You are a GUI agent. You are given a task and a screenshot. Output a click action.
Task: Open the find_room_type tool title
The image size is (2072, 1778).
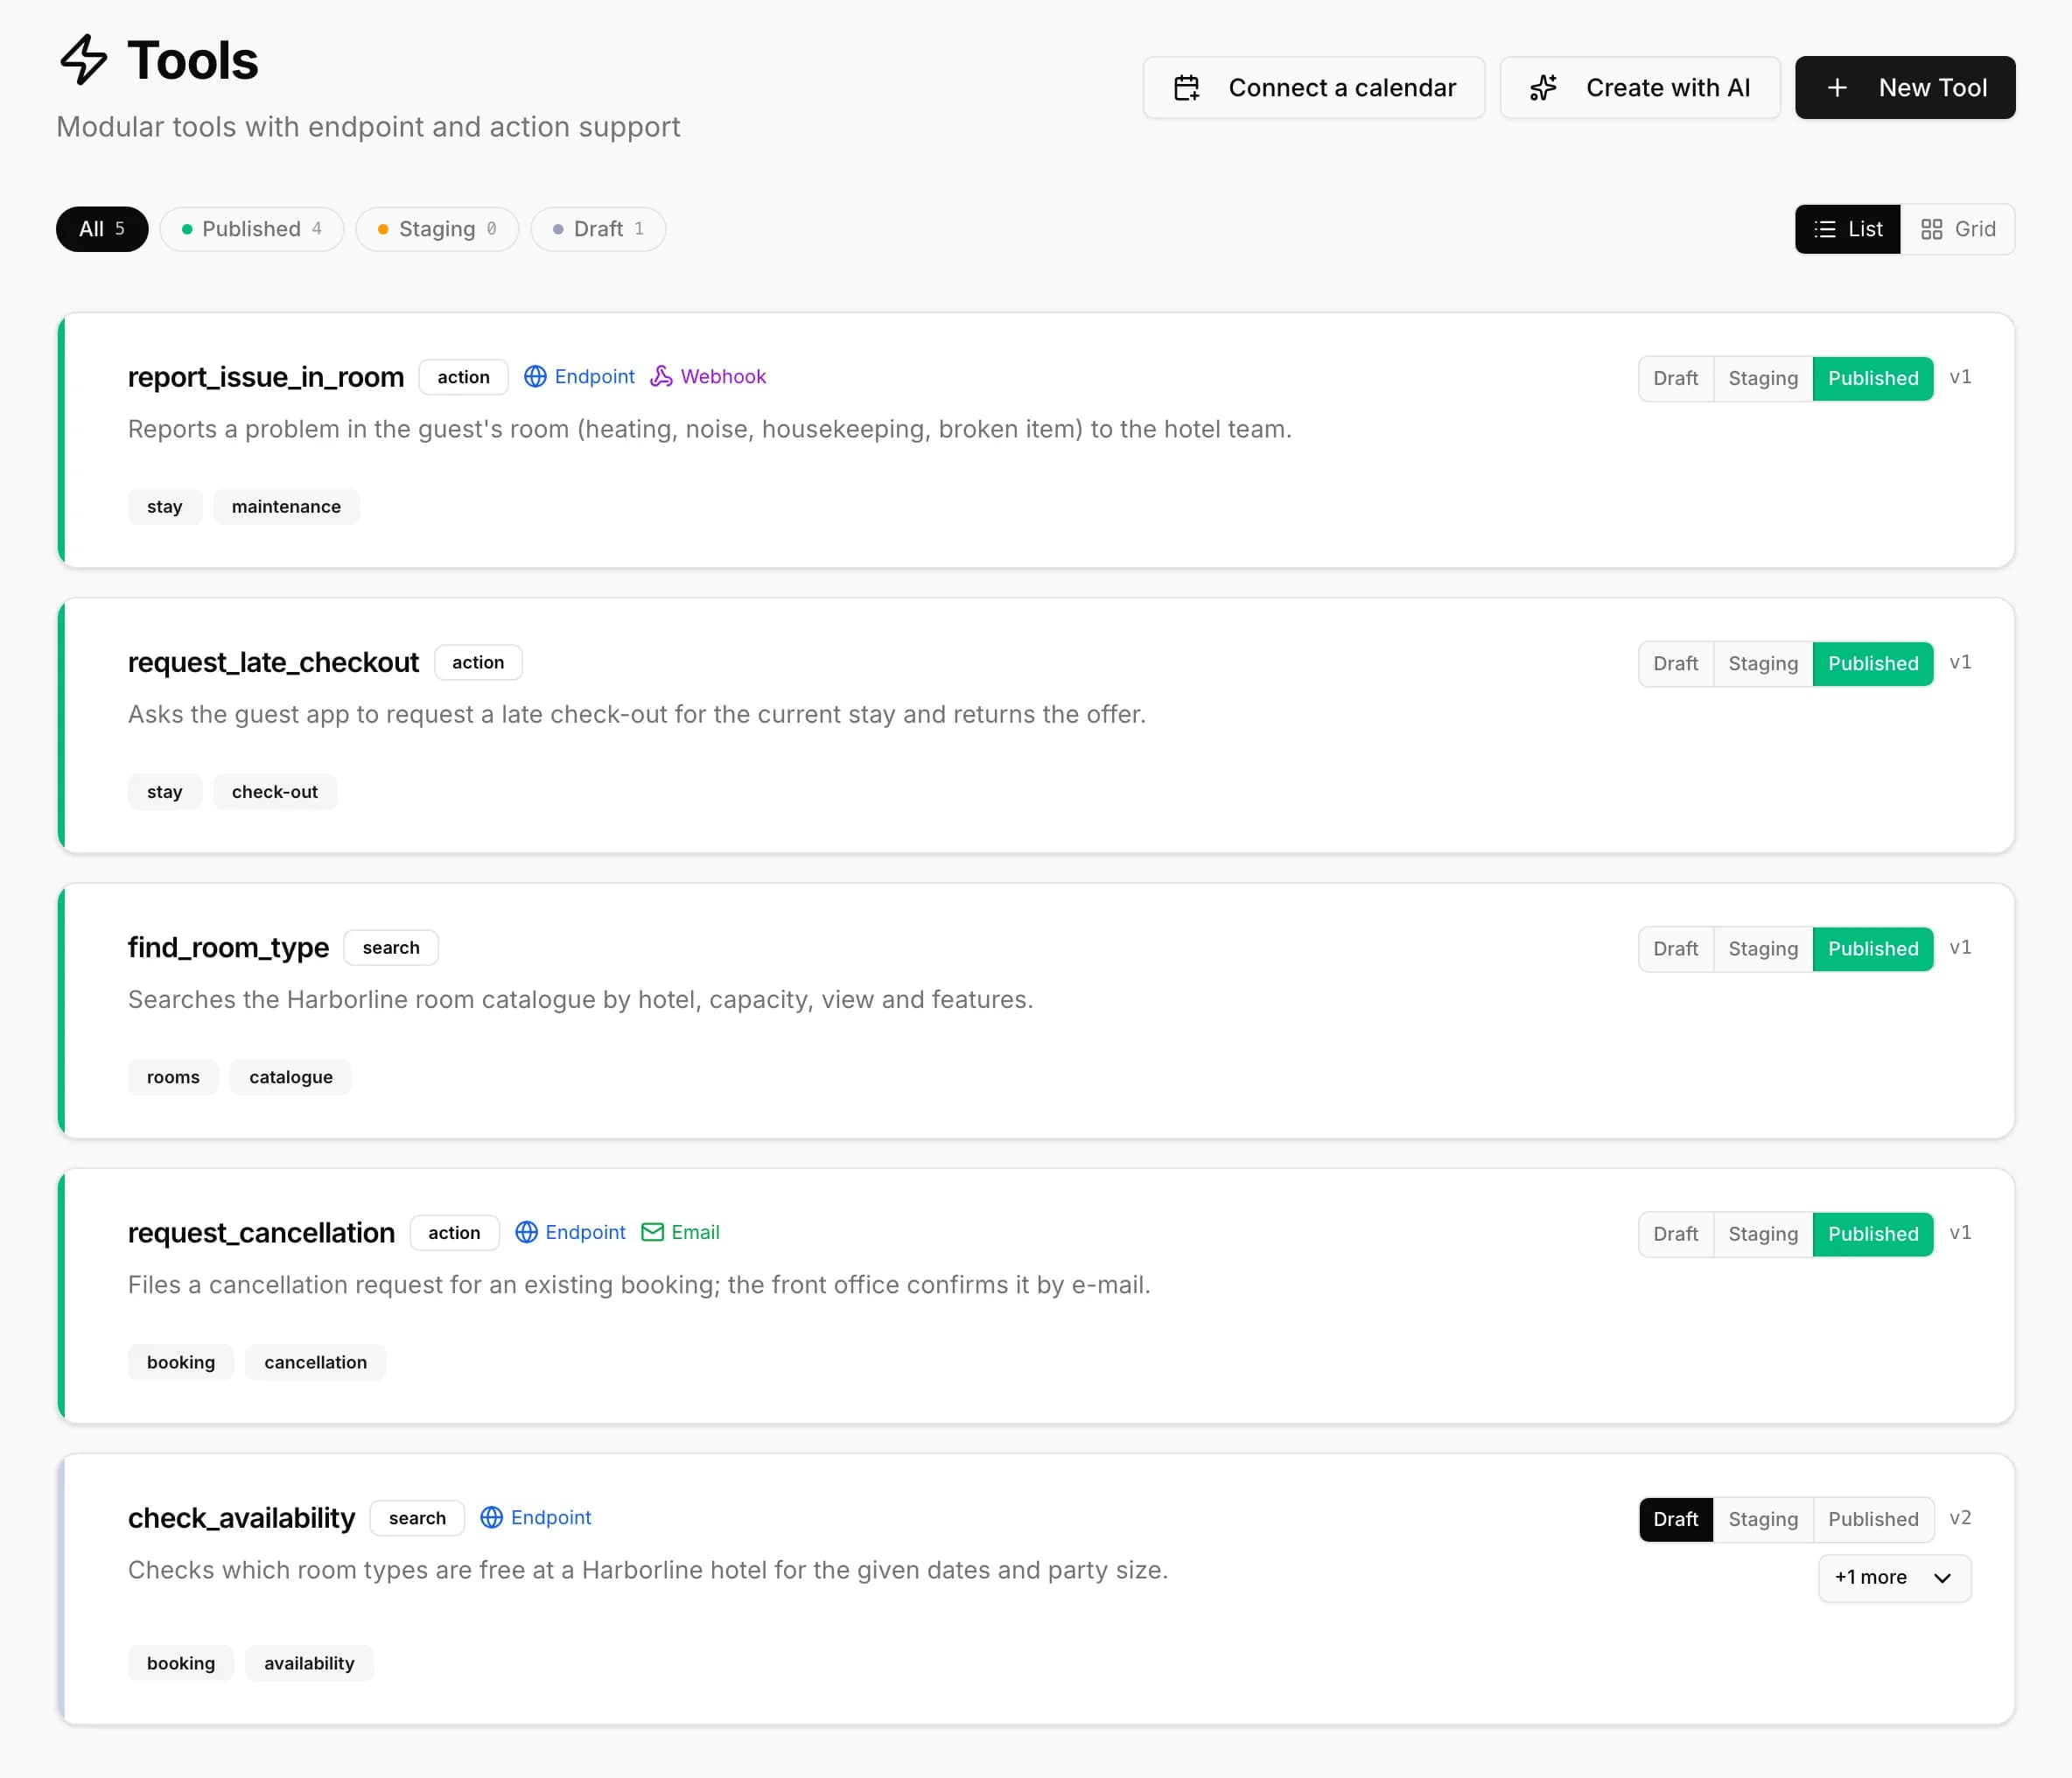pos(228,947)
